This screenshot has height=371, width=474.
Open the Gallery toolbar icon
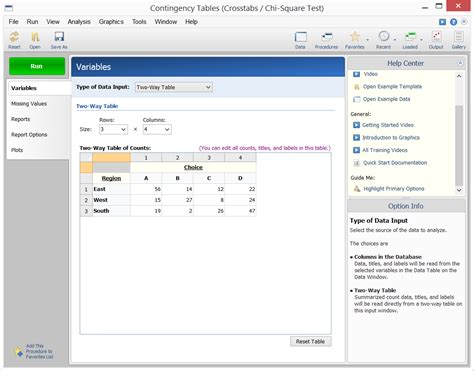click(x=459, y=37)
